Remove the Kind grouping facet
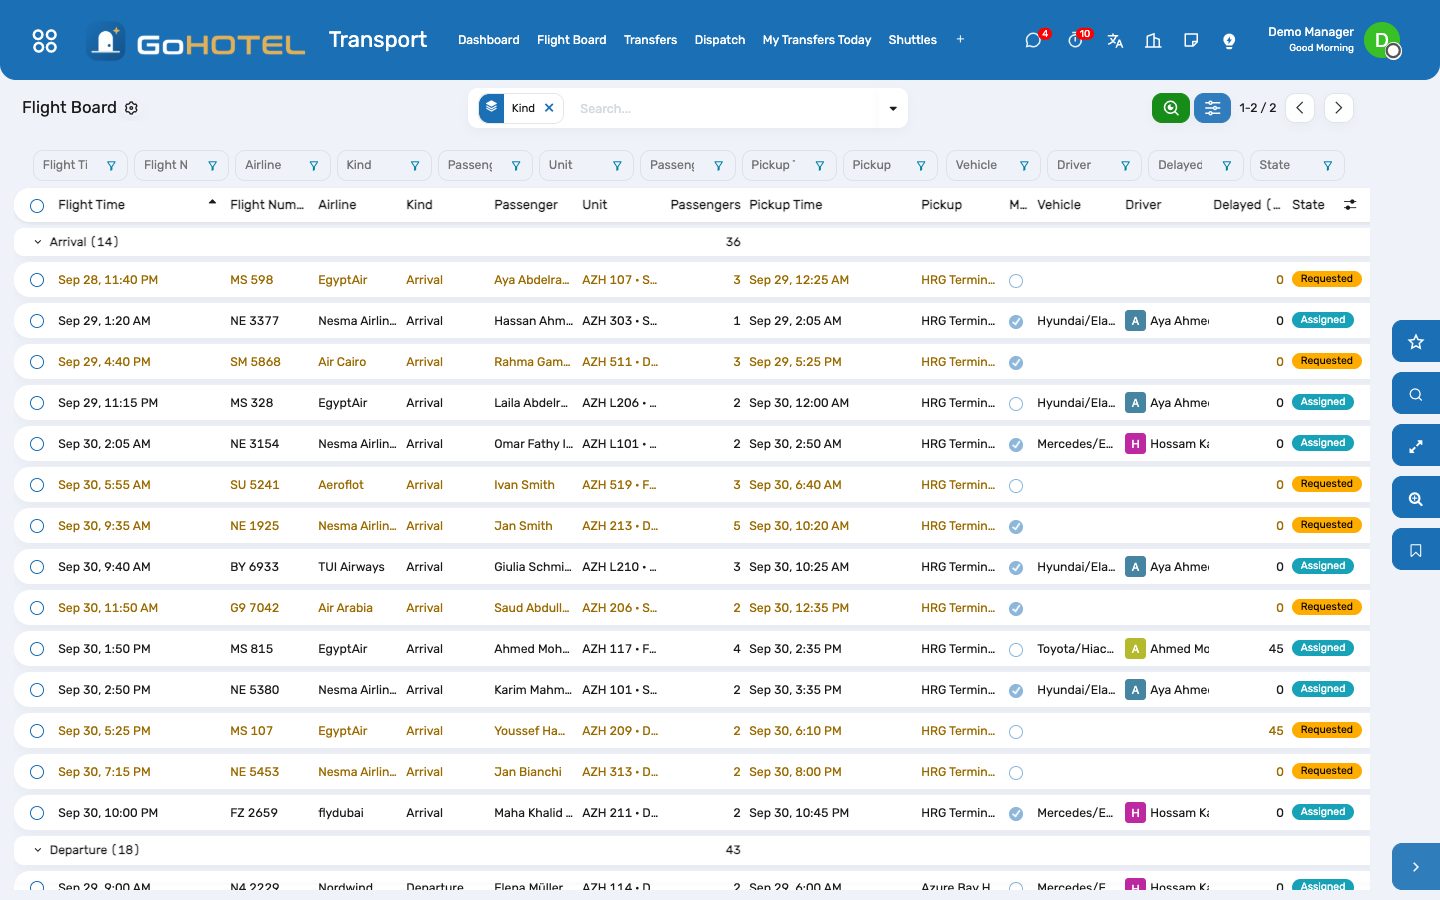The image size is (1440, 900). [x=549, y=108]
